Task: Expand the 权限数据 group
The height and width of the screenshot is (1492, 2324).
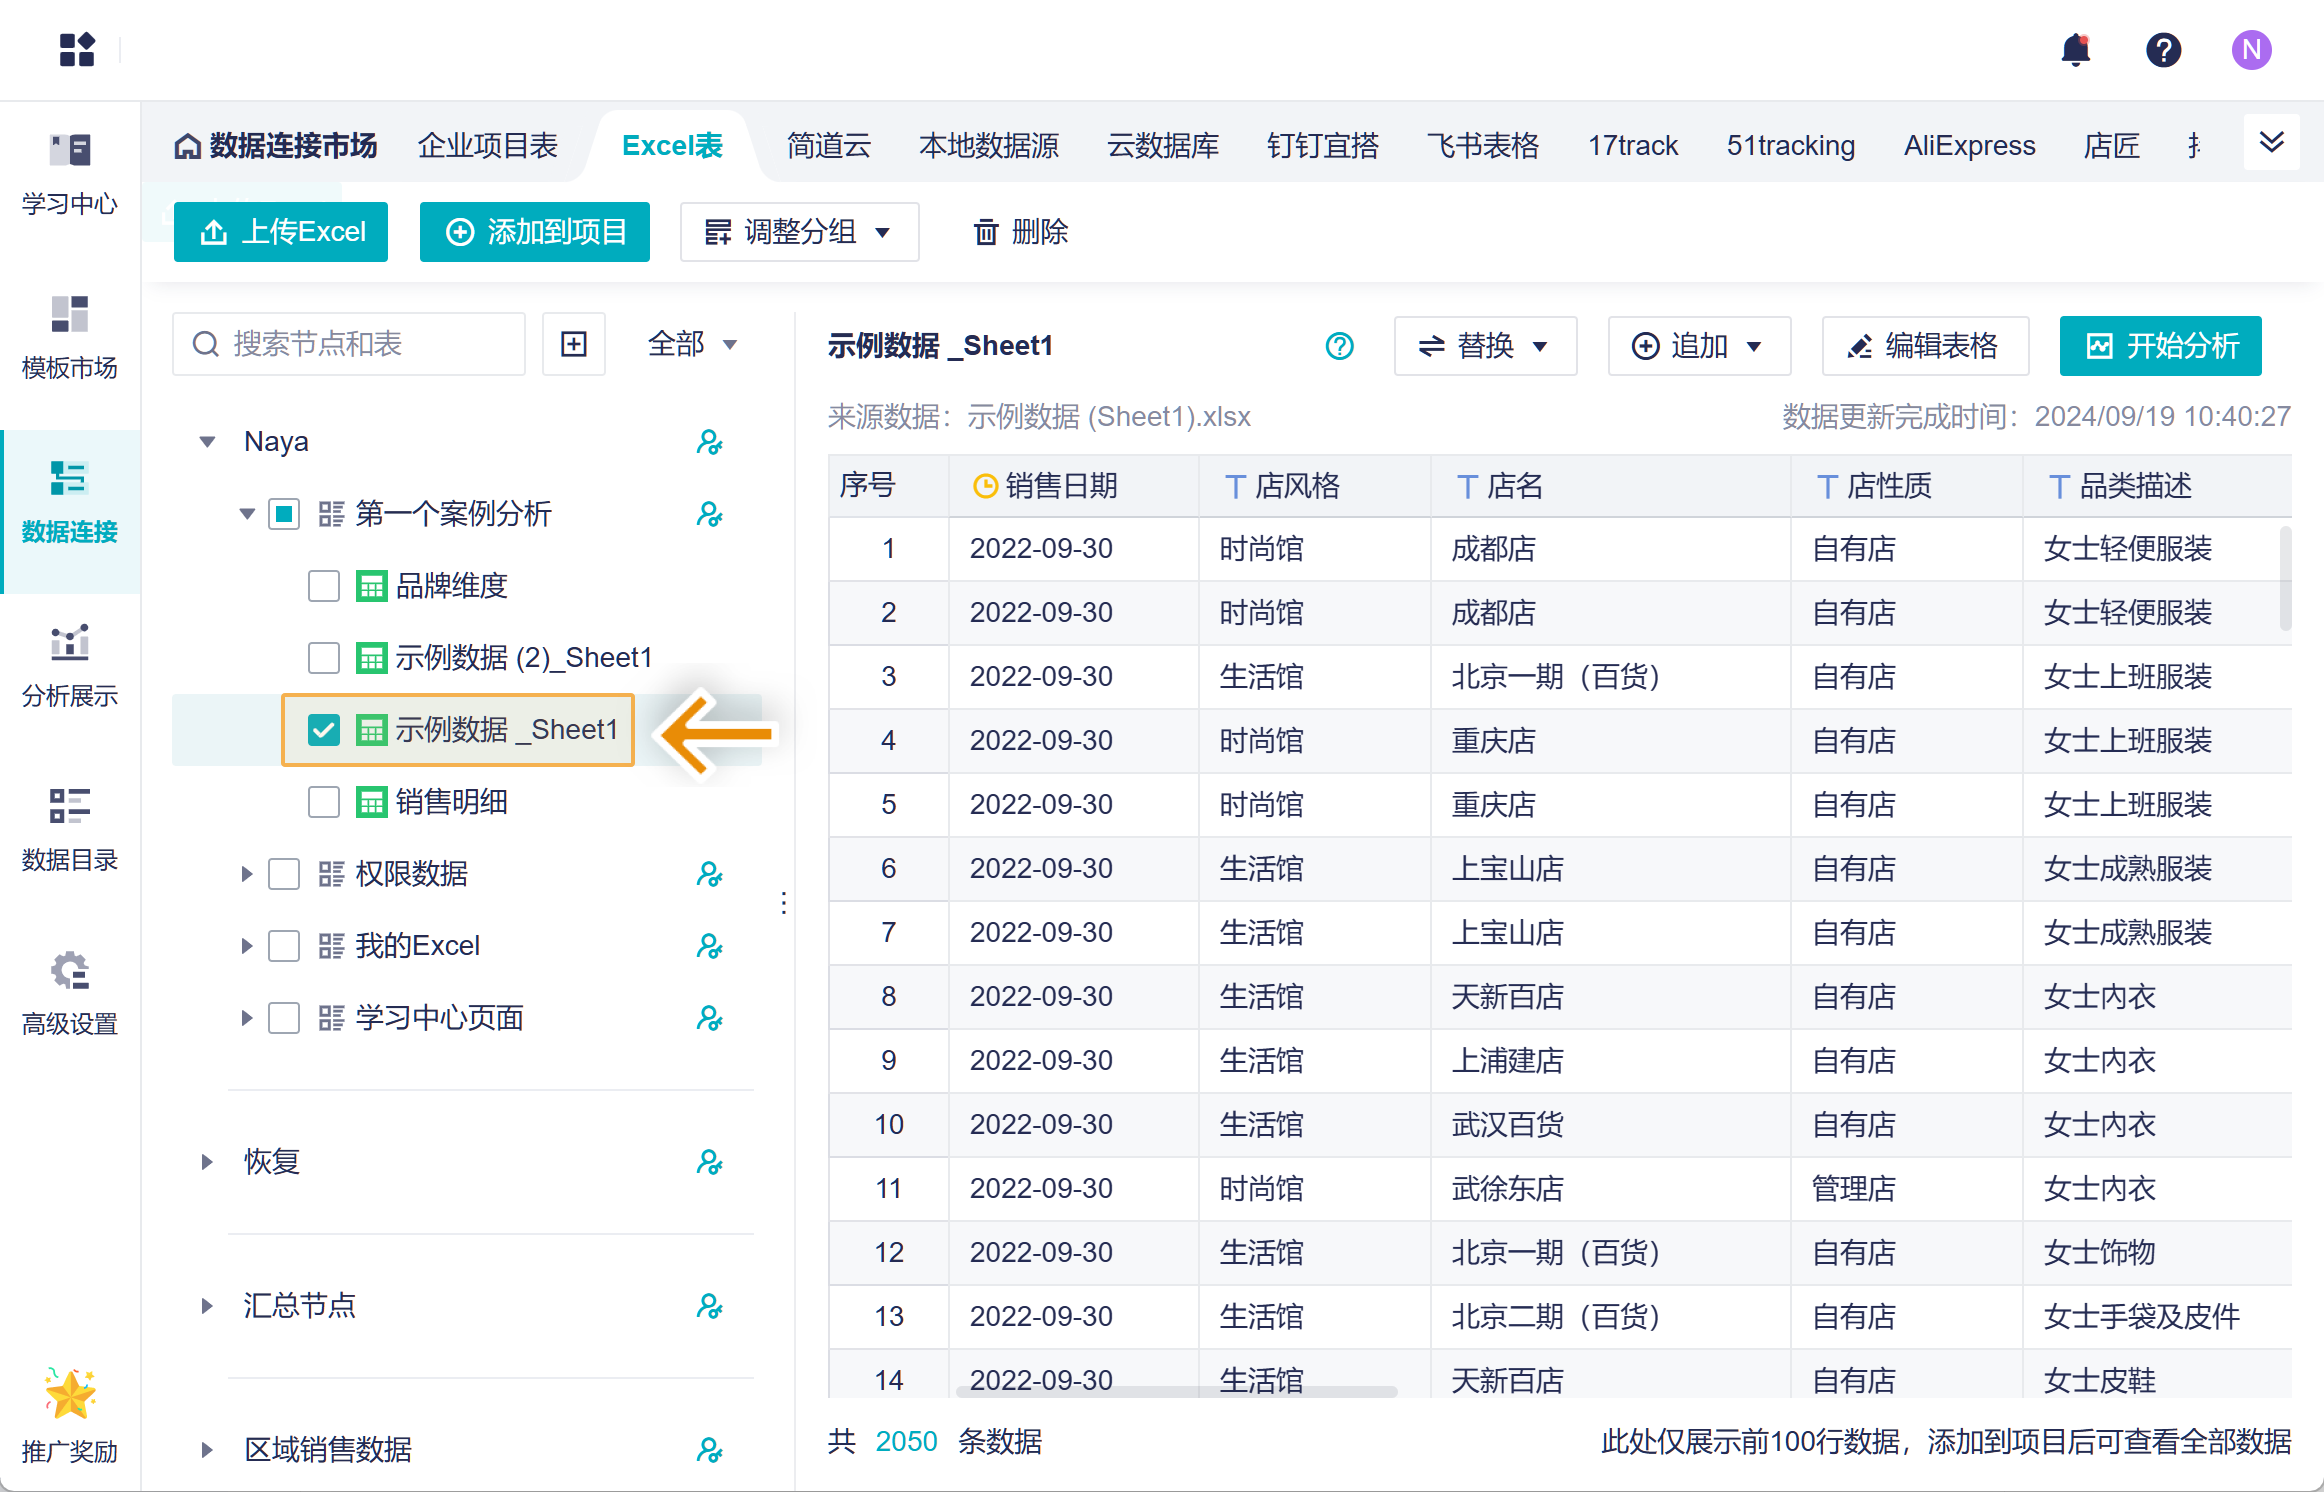Action: coord(247,874)
